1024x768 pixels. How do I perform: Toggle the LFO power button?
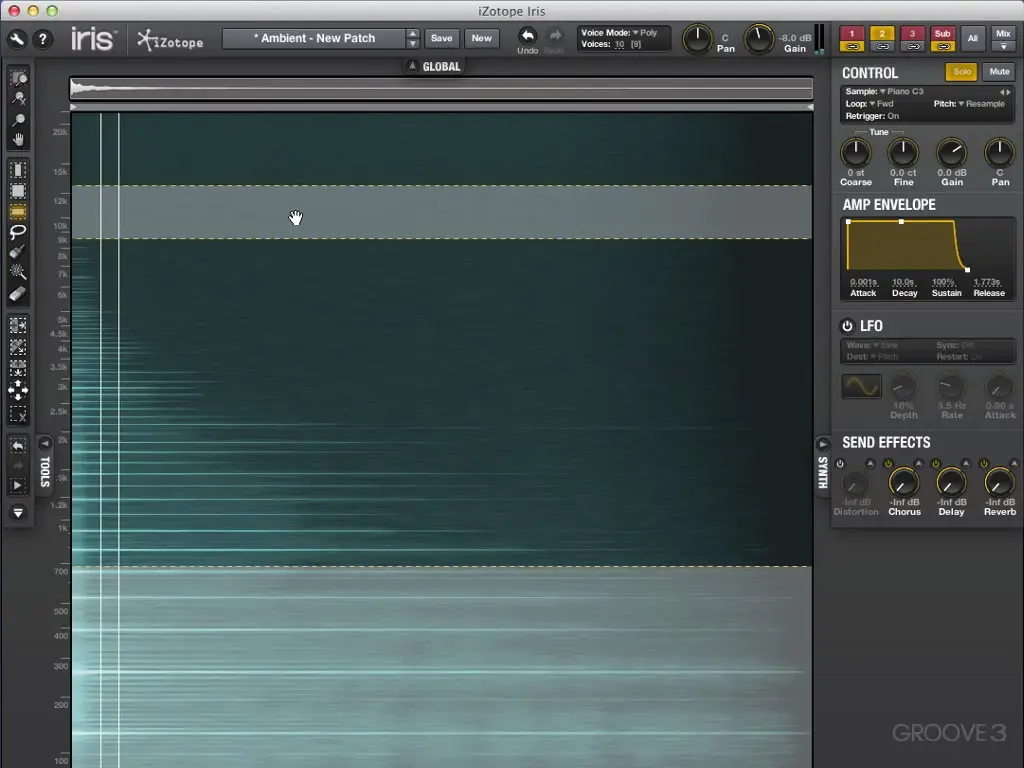coord(848,326)
